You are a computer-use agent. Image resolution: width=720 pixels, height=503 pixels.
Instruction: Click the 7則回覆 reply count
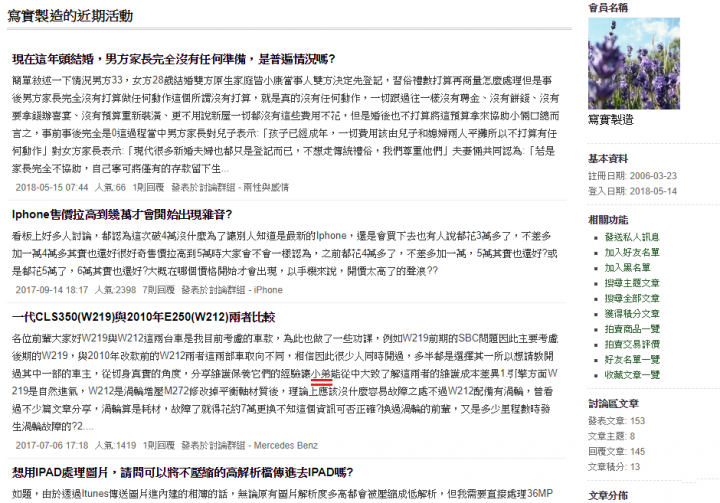[x=158, y=290]
